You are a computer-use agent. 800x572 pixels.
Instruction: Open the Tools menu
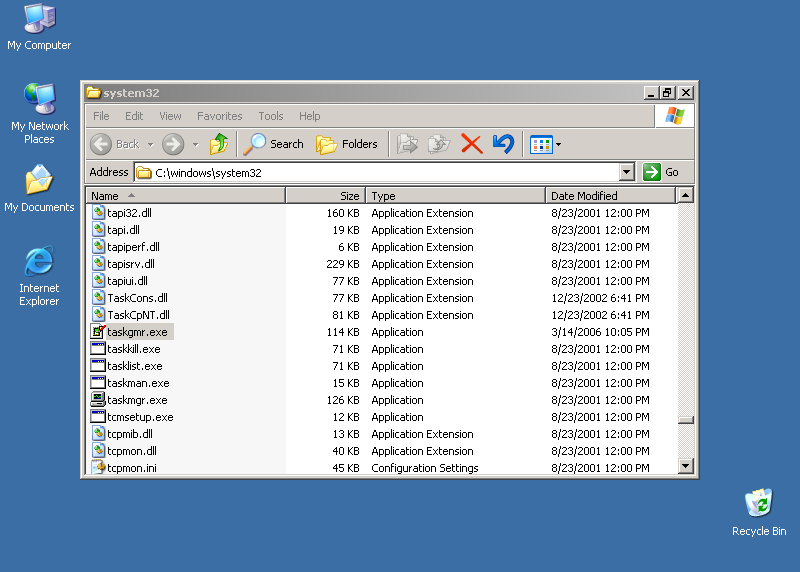tap(270, 116)
